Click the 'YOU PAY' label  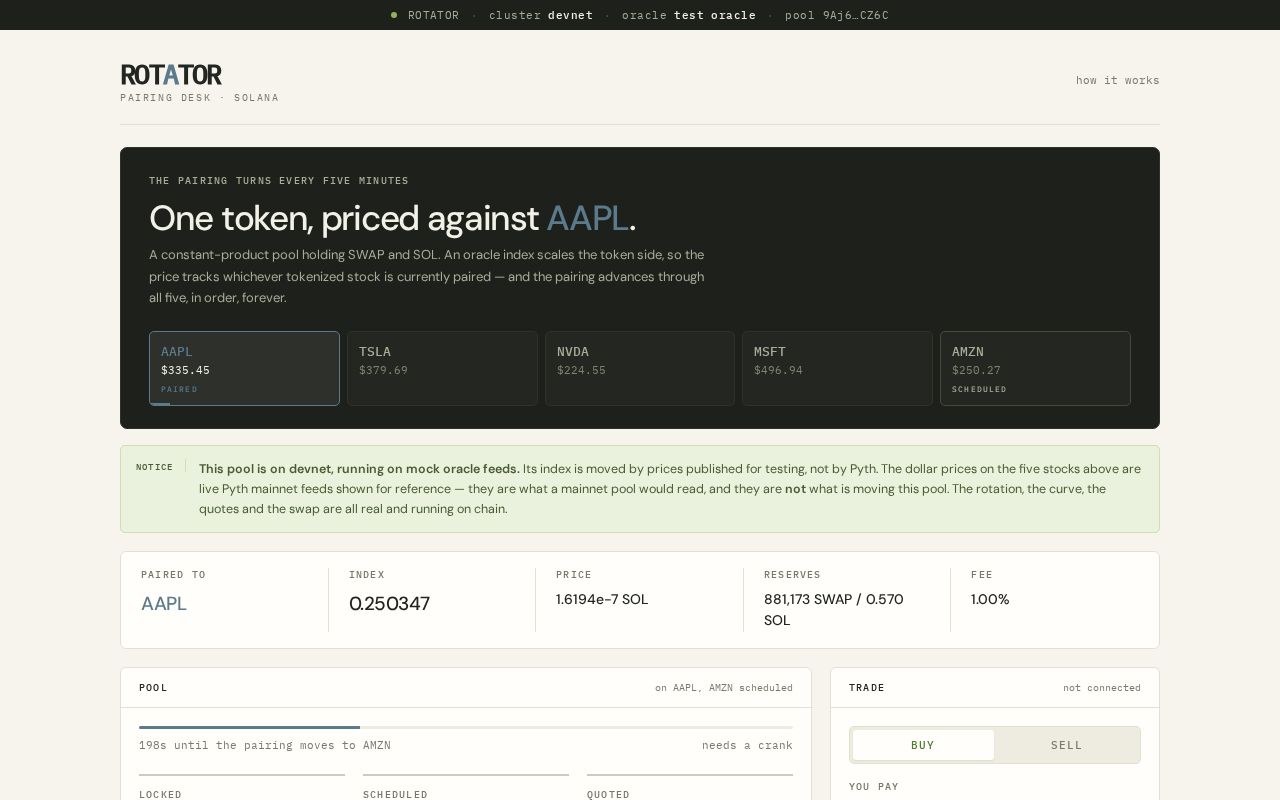(874, 787)
